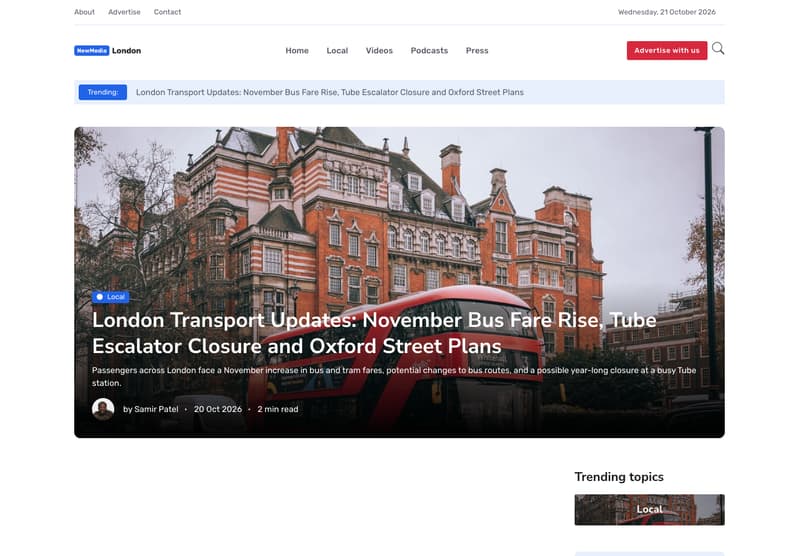
Task: Open the Local trending topic thumbnail
Action: [x=649, y=510]
